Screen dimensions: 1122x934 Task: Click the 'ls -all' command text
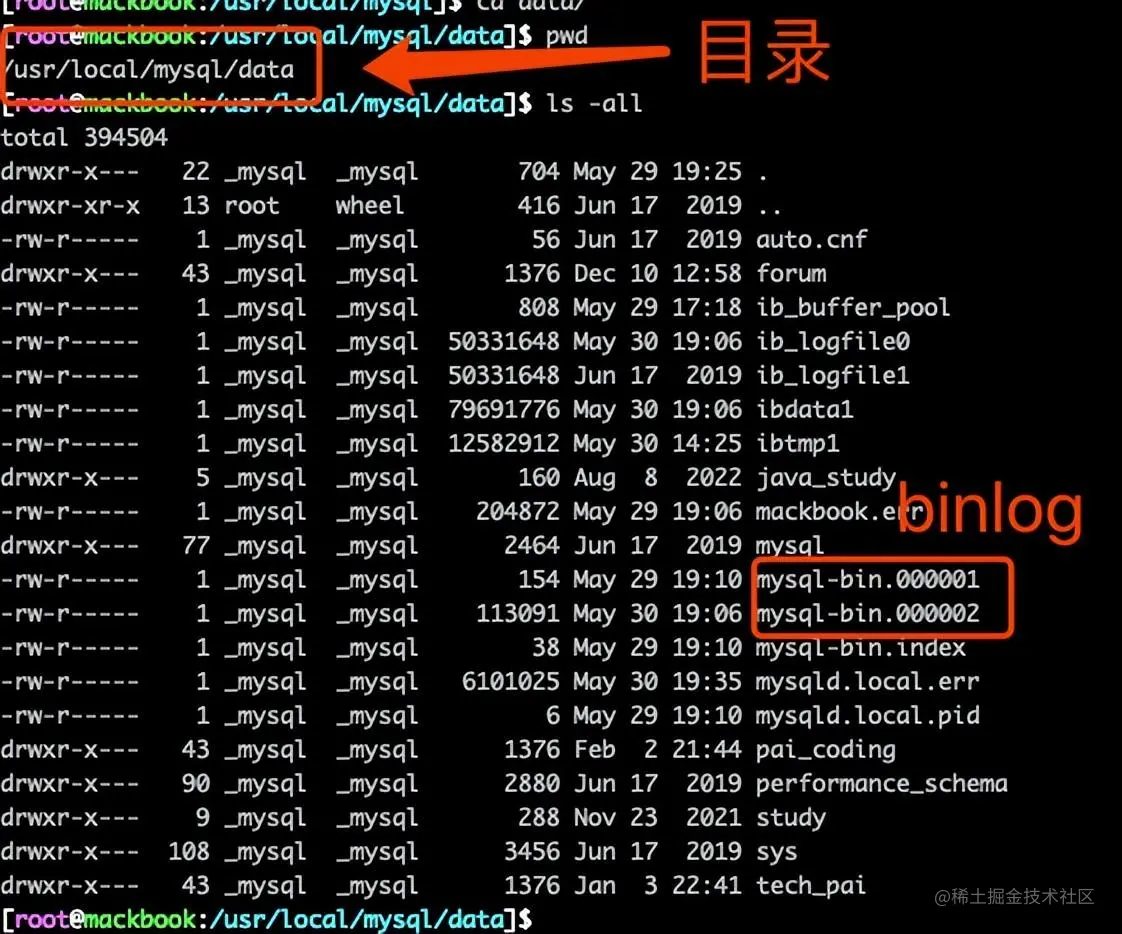click(x=594, y=104)
